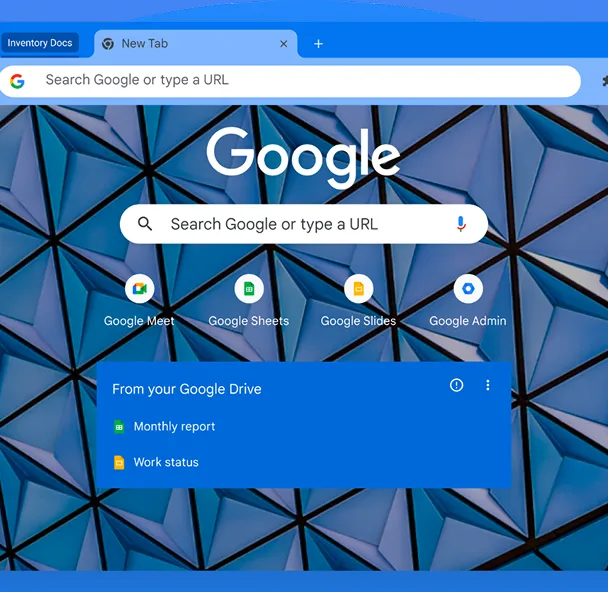Click the Chrome icon on New Tab
608x592 pixels.
108,44
